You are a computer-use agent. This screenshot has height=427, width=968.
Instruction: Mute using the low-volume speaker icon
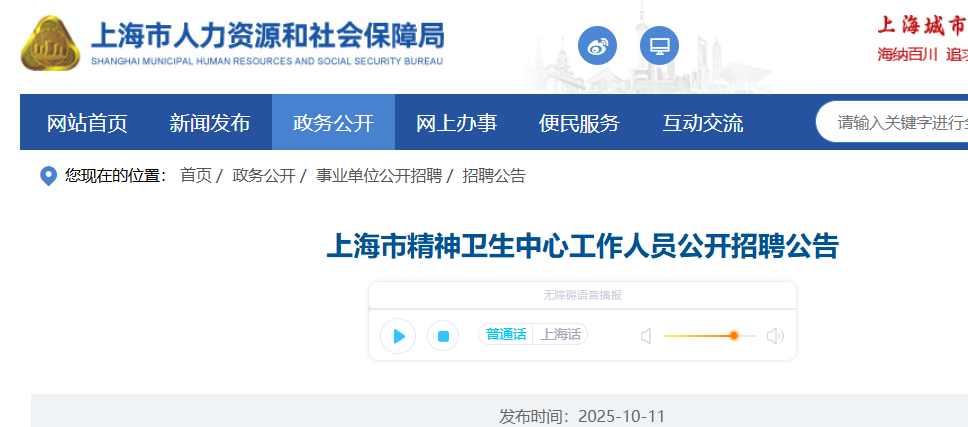(646, 336)
